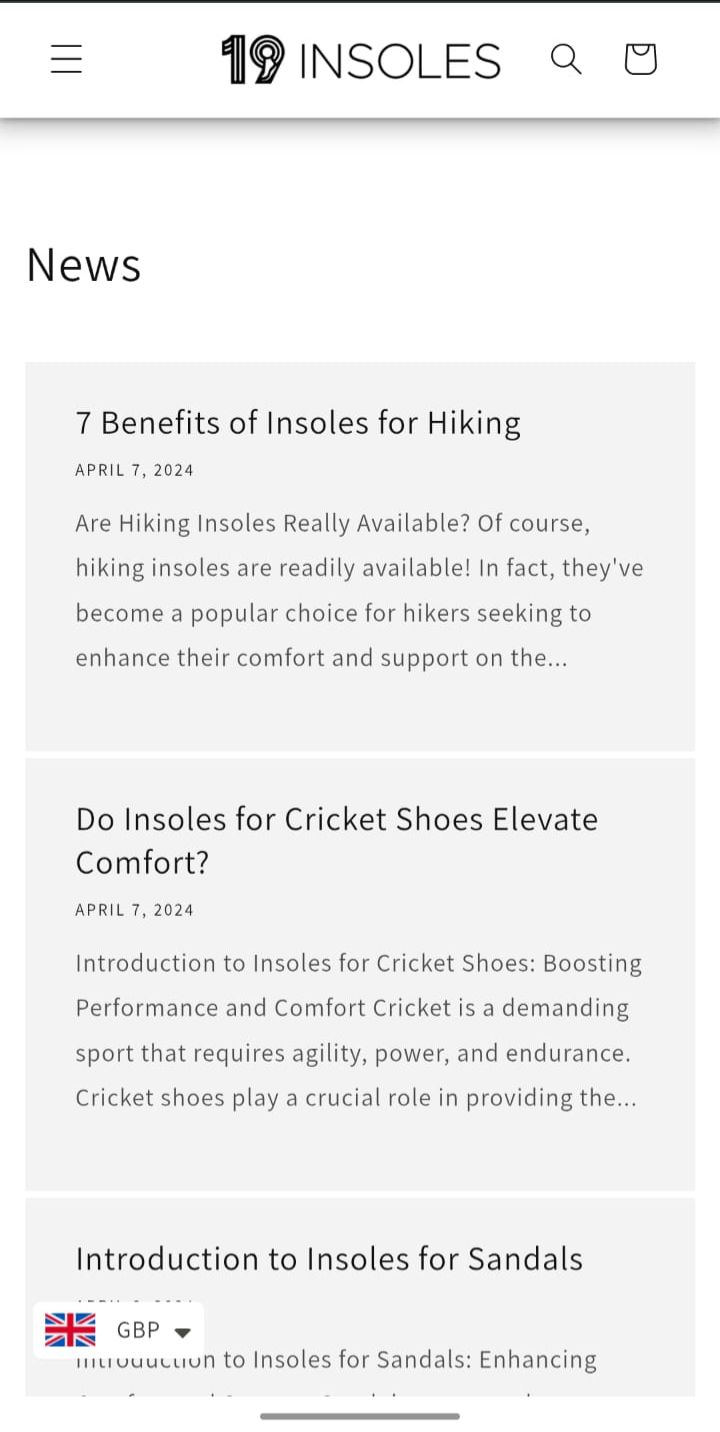720x1432 pixels.
Task: Open the shopping cart
Action: (x=640, y=59)
